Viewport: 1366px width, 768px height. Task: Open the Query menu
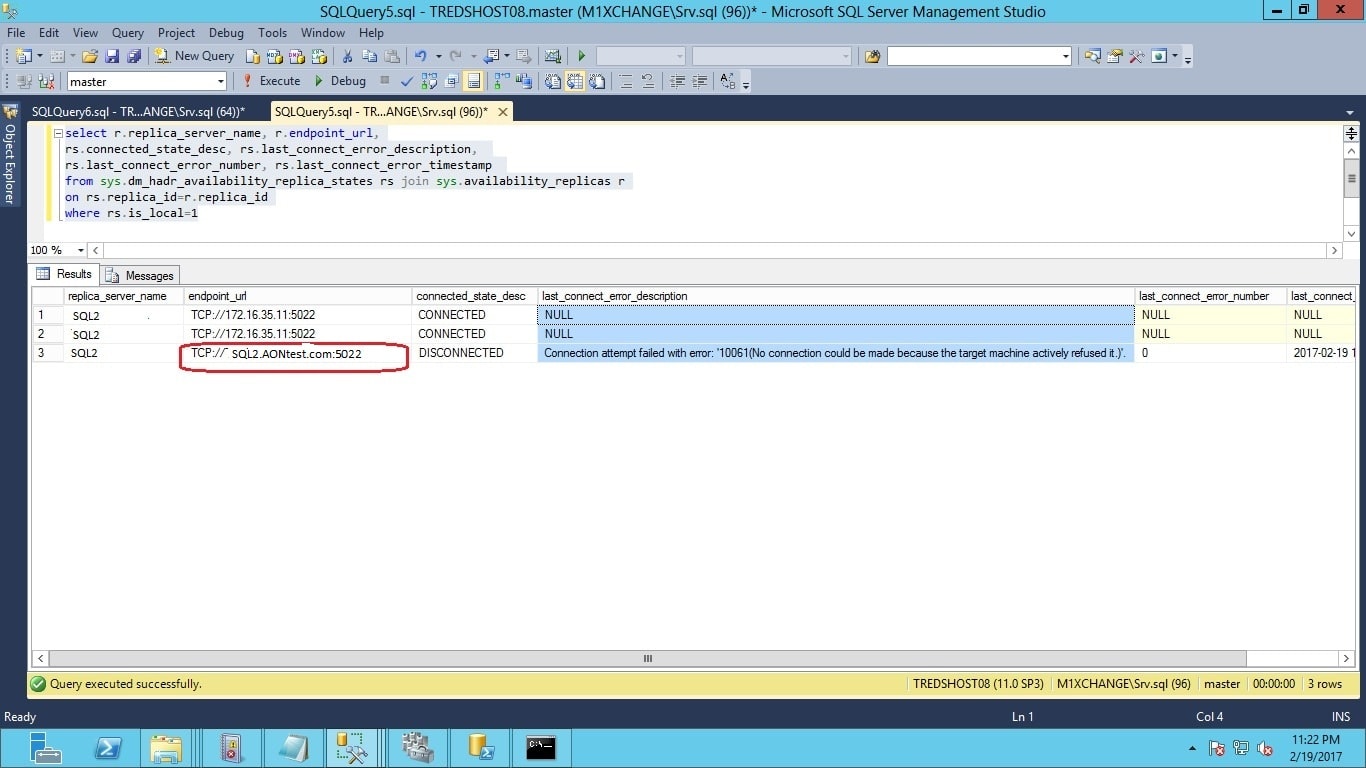(128, 33)
